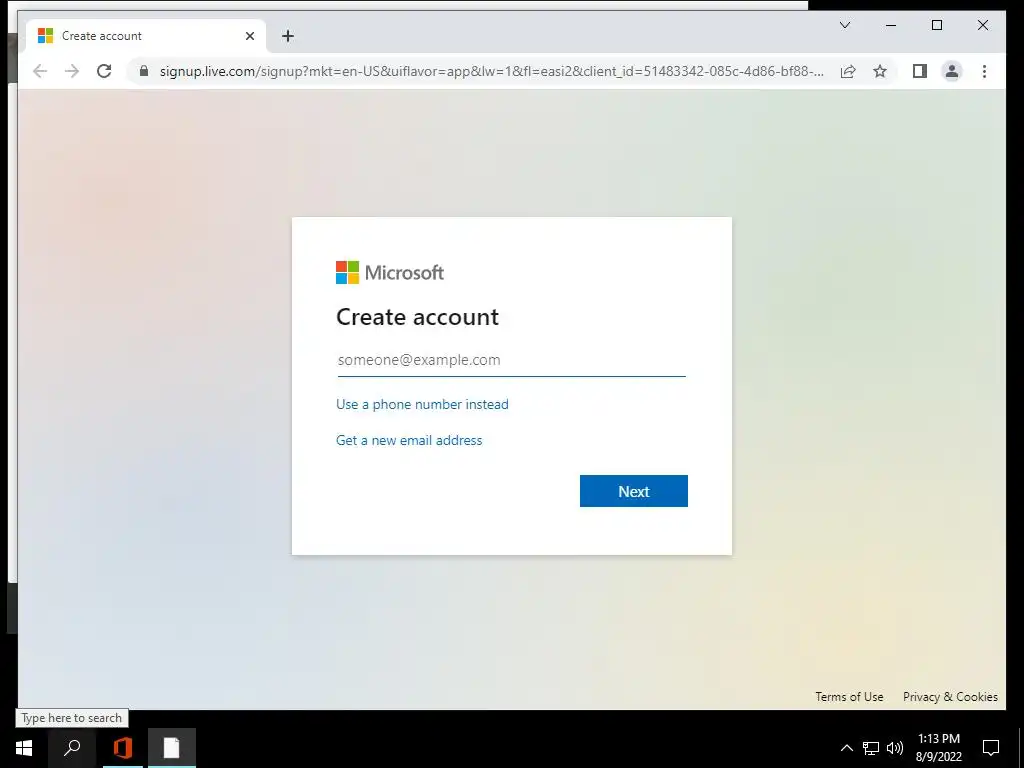This screenshot has width=1024, height=768.
Task: Open the notification center icon
Action: click(x=991, y=748)
